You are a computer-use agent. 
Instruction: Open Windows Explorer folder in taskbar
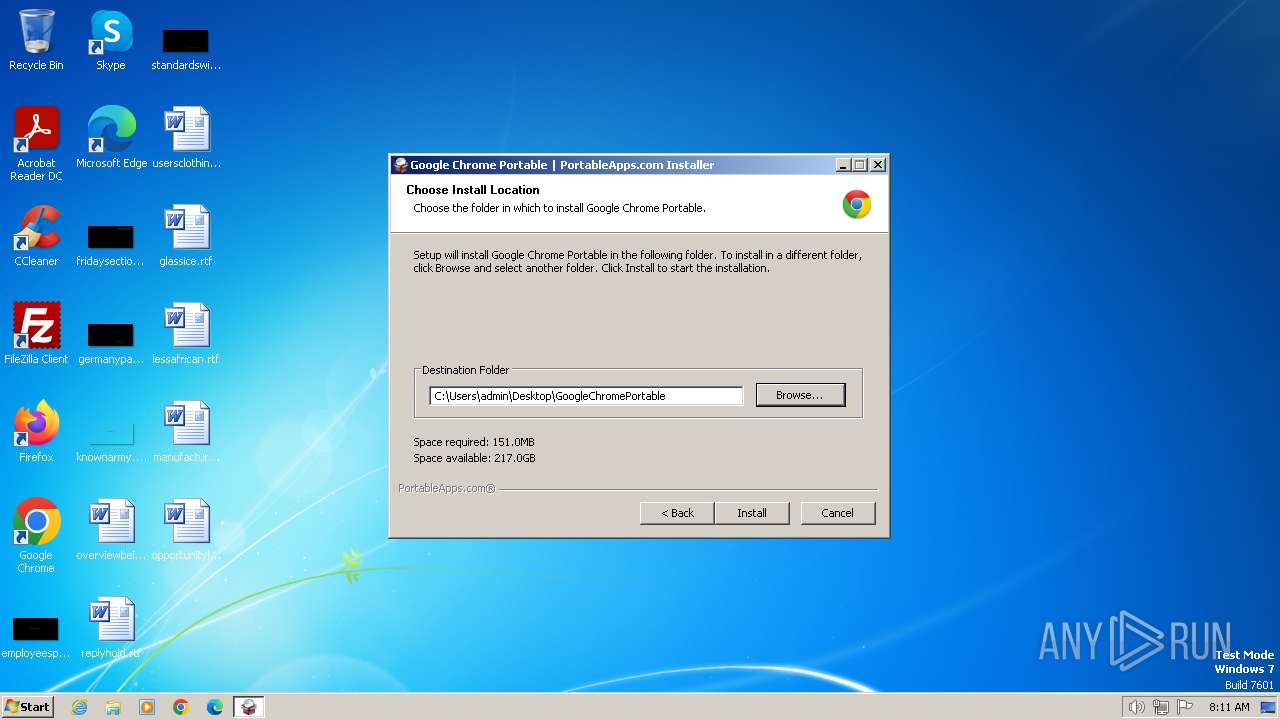[x=113, y=707]
